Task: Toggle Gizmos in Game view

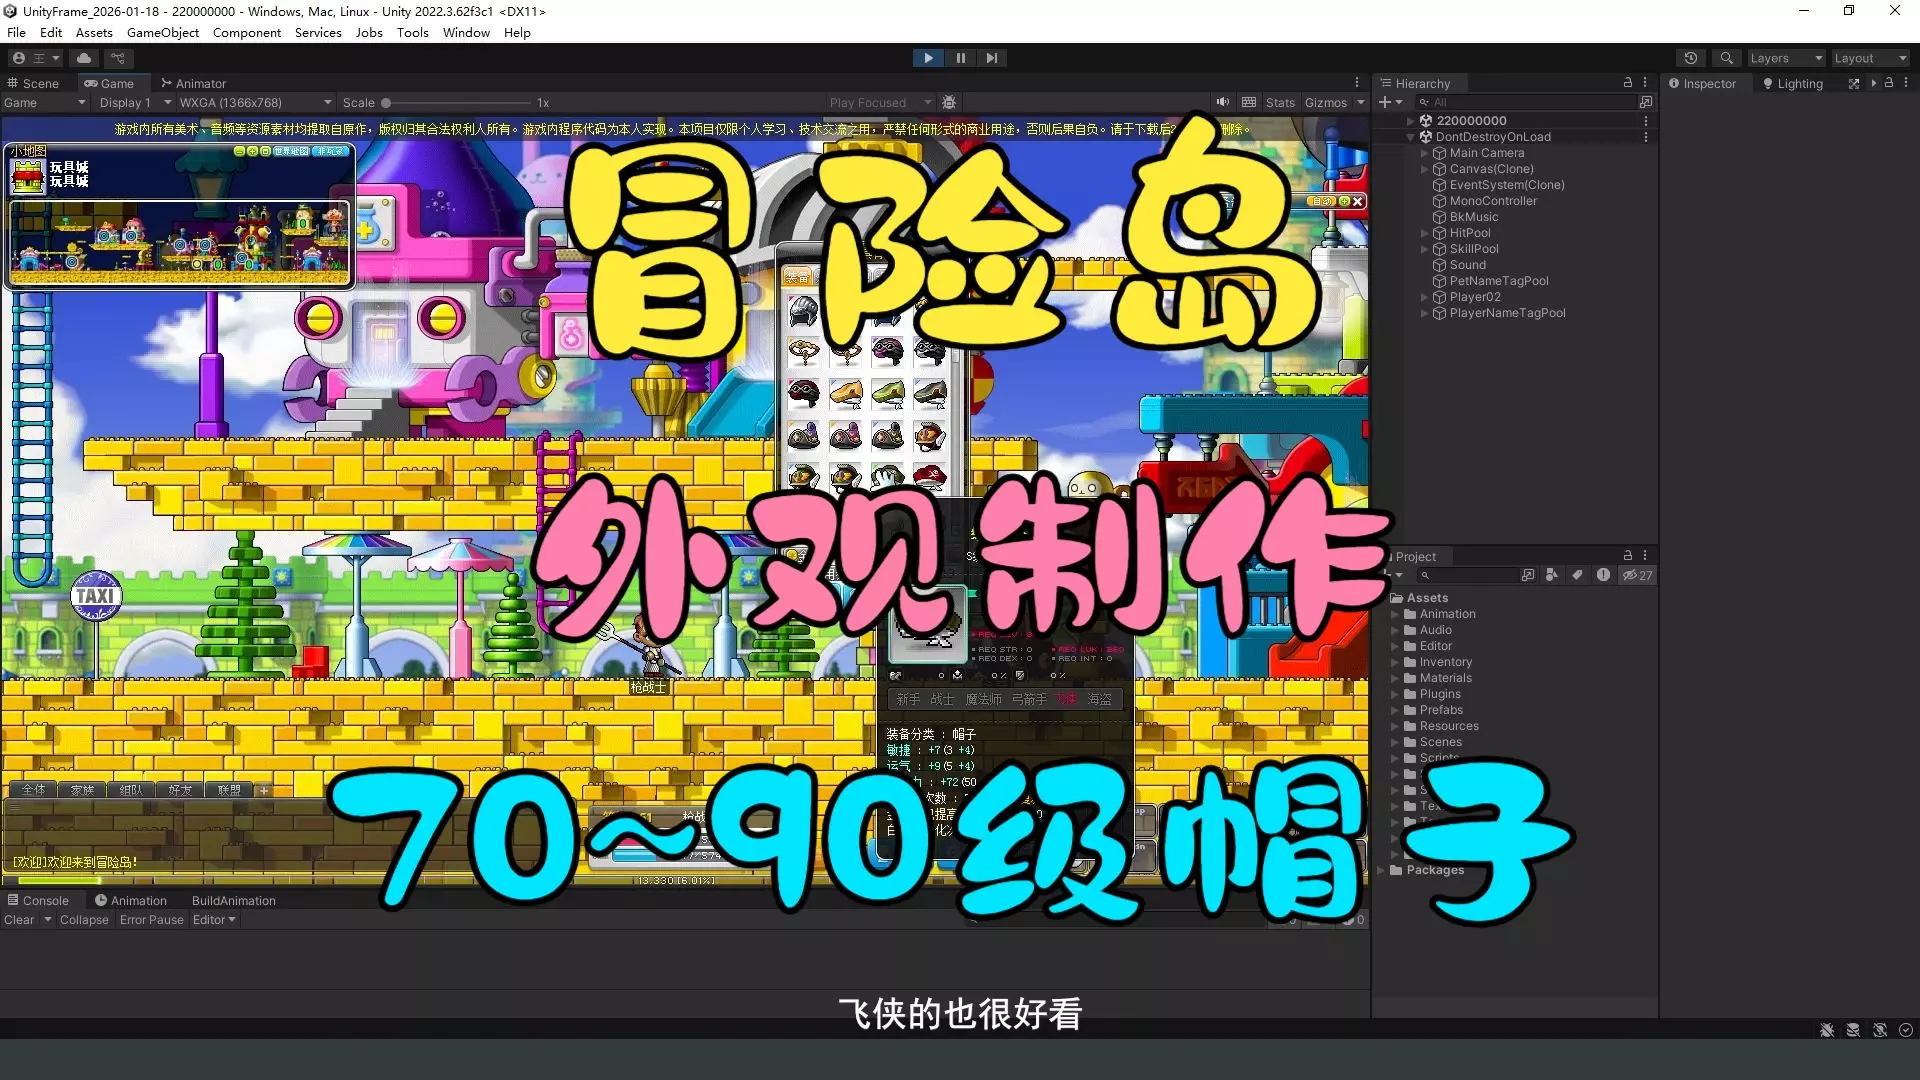Action: (1326, 103)
